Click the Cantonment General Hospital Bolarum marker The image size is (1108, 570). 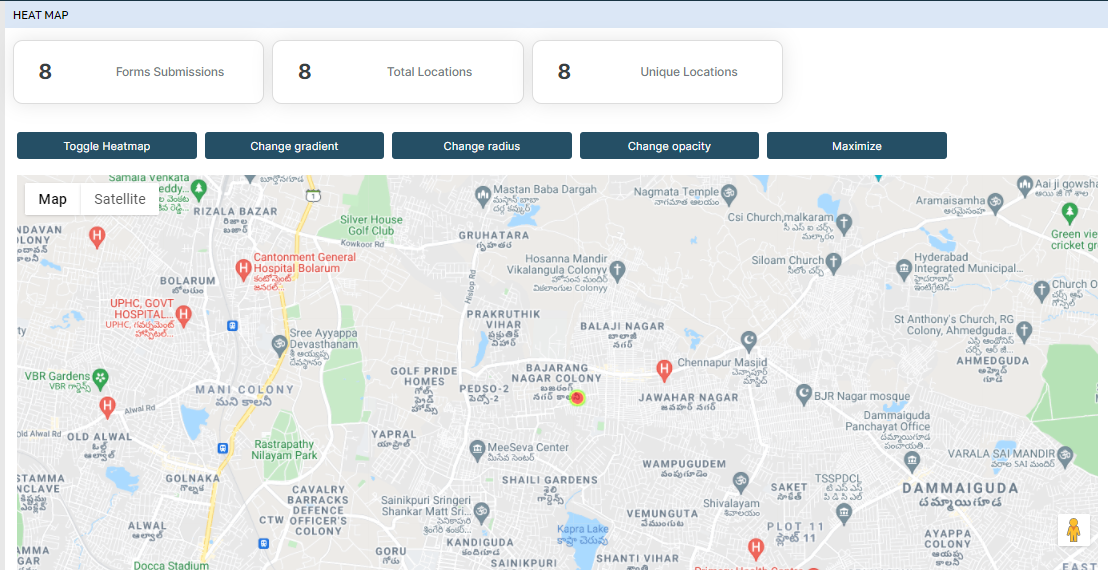coord(241,268)
